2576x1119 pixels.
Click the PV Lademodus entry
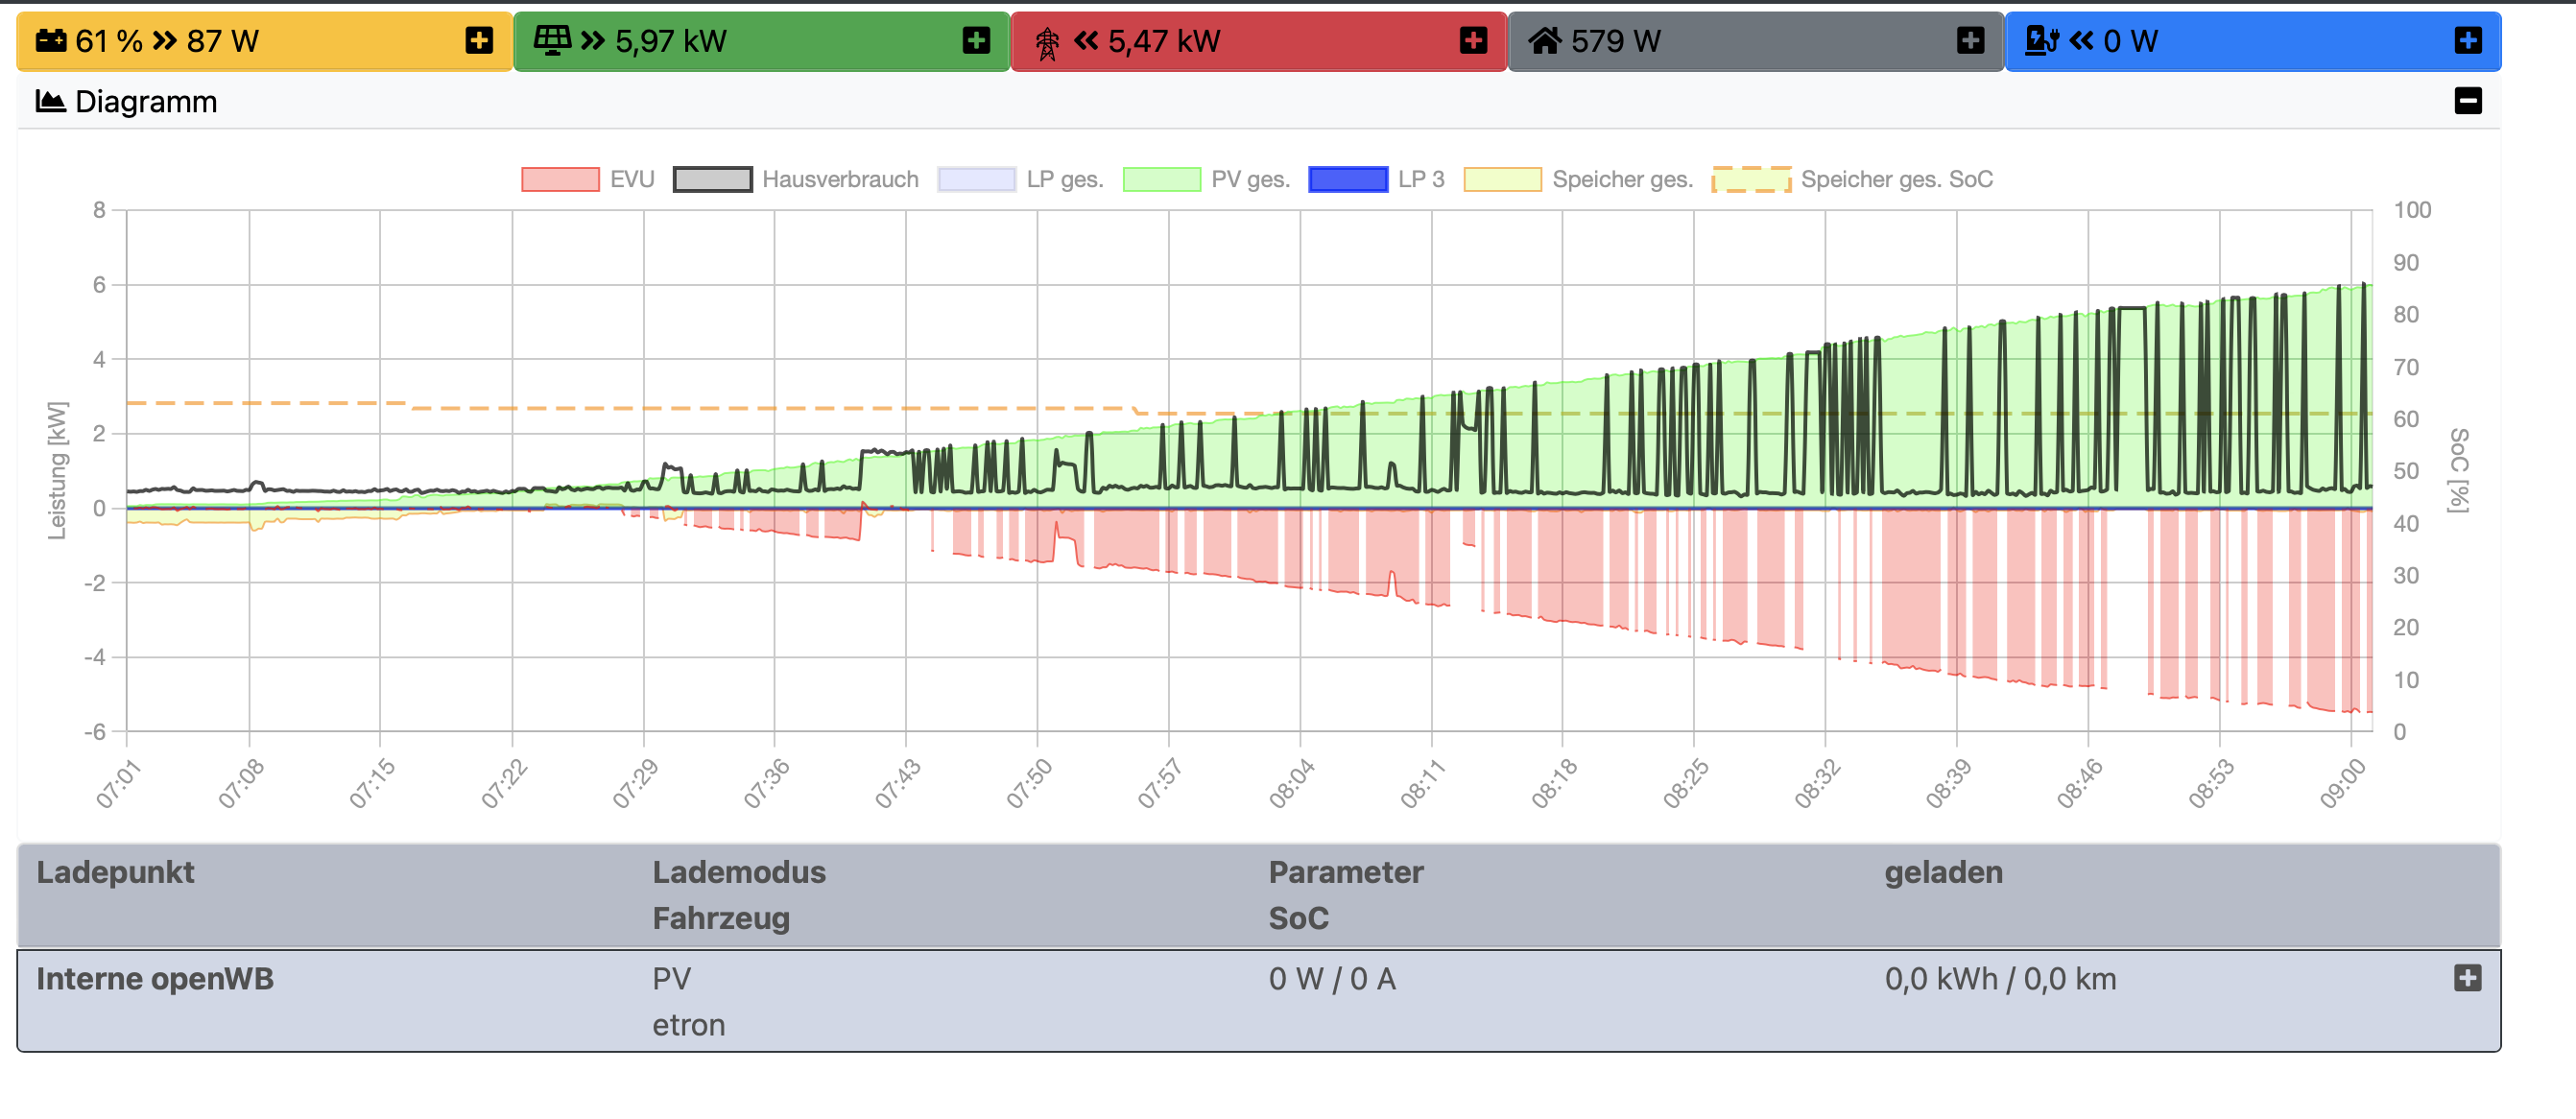pyautogui.click(x=671, y=979)
